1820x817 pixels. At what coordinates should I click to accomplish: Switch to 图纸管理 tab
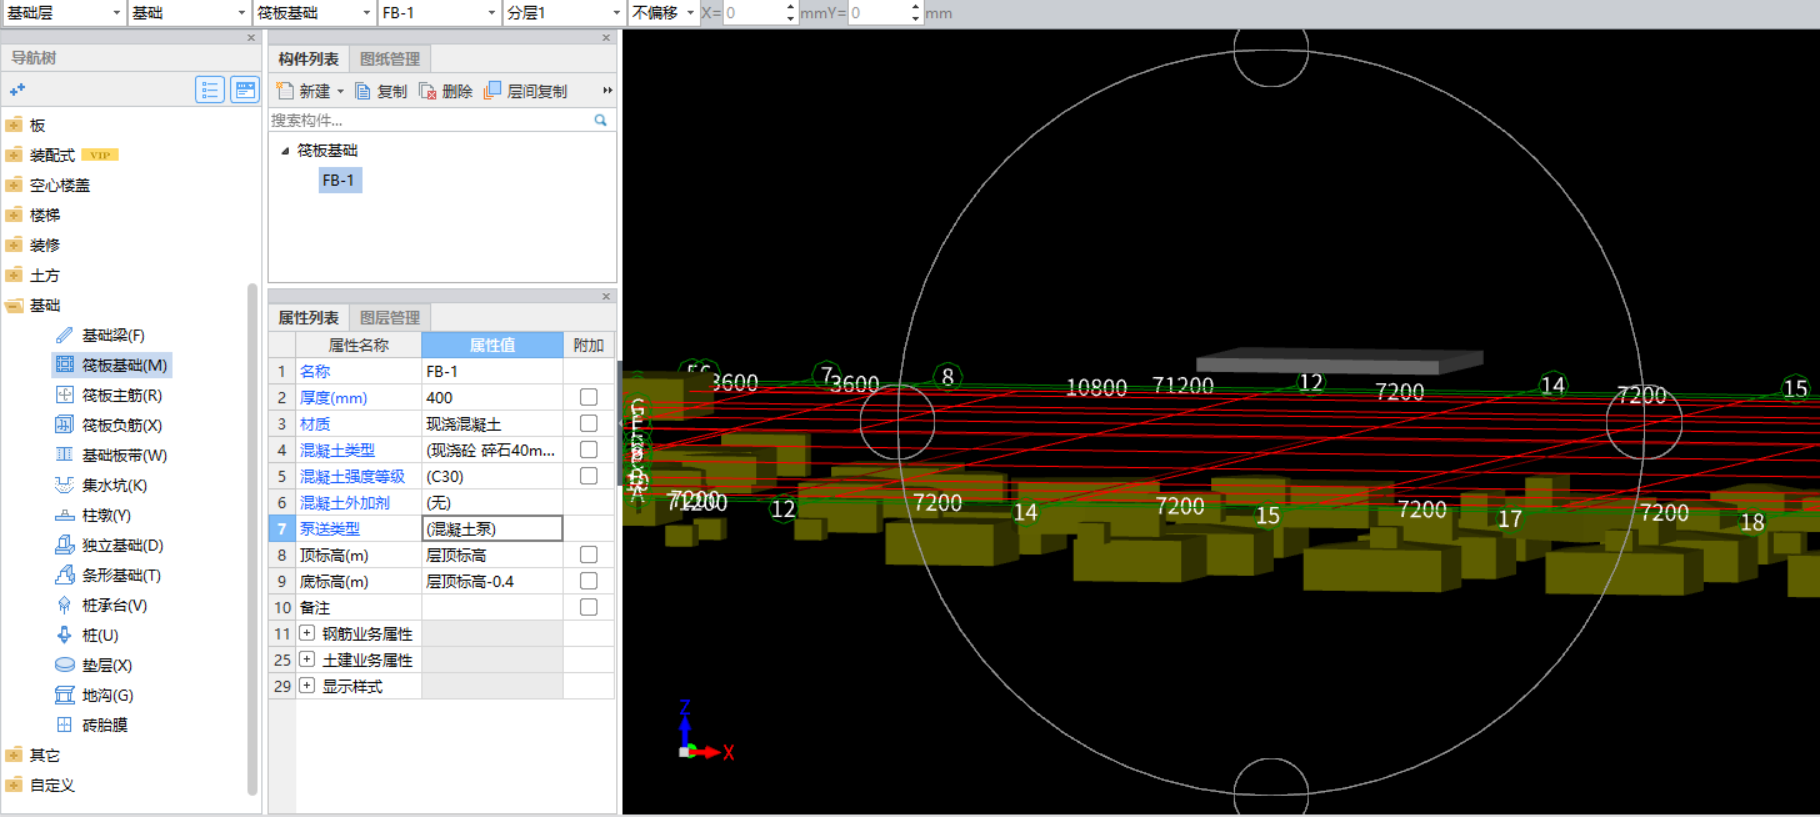click(x=390, y=59)
